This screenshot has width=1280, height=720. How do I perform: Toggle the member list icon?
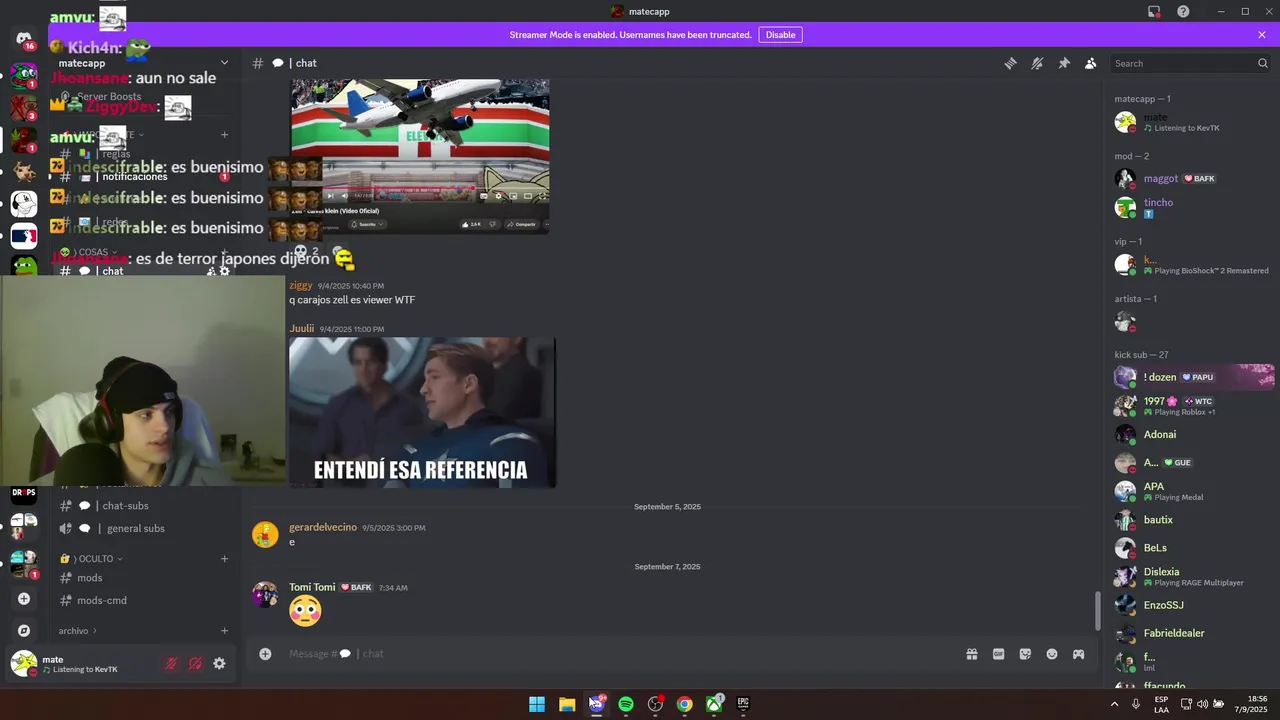pos(1091,63)
